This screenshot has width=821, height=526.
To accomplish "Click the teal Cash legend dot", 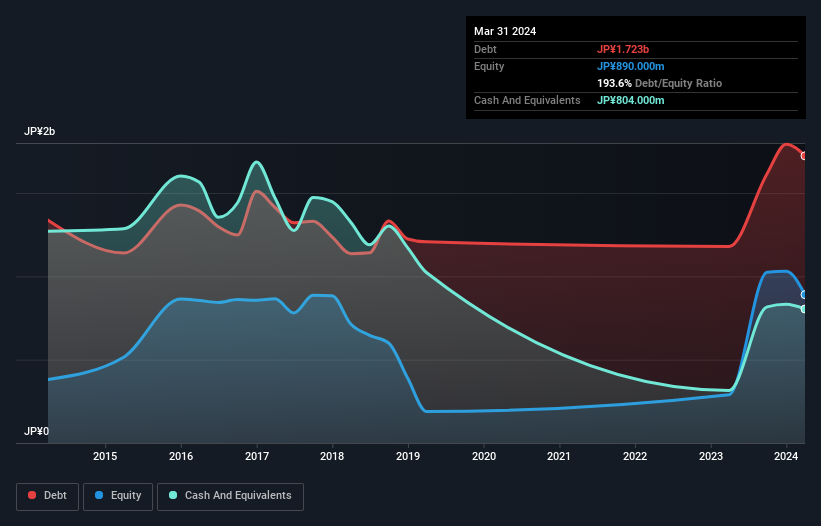I will coord(173,495).
